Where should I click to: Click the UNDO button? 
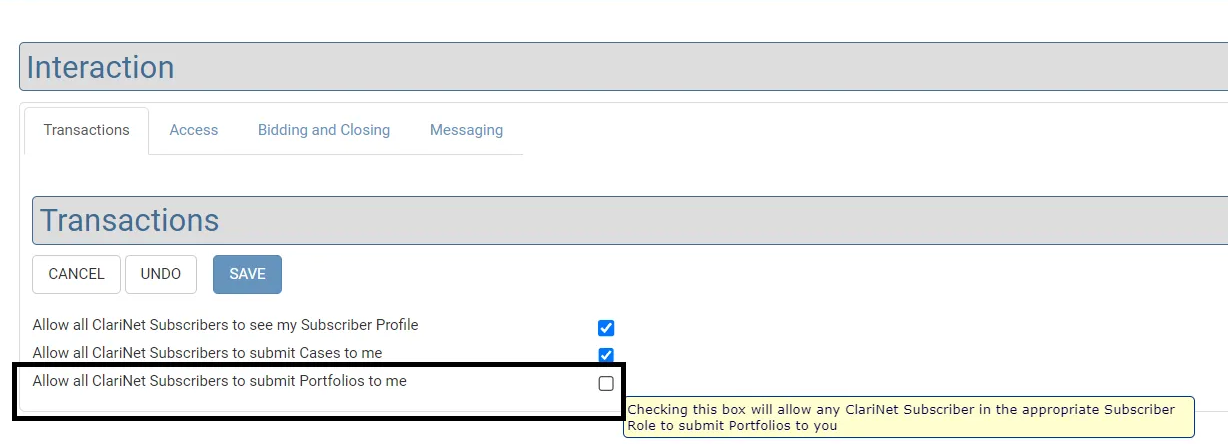tap(161, 274)
